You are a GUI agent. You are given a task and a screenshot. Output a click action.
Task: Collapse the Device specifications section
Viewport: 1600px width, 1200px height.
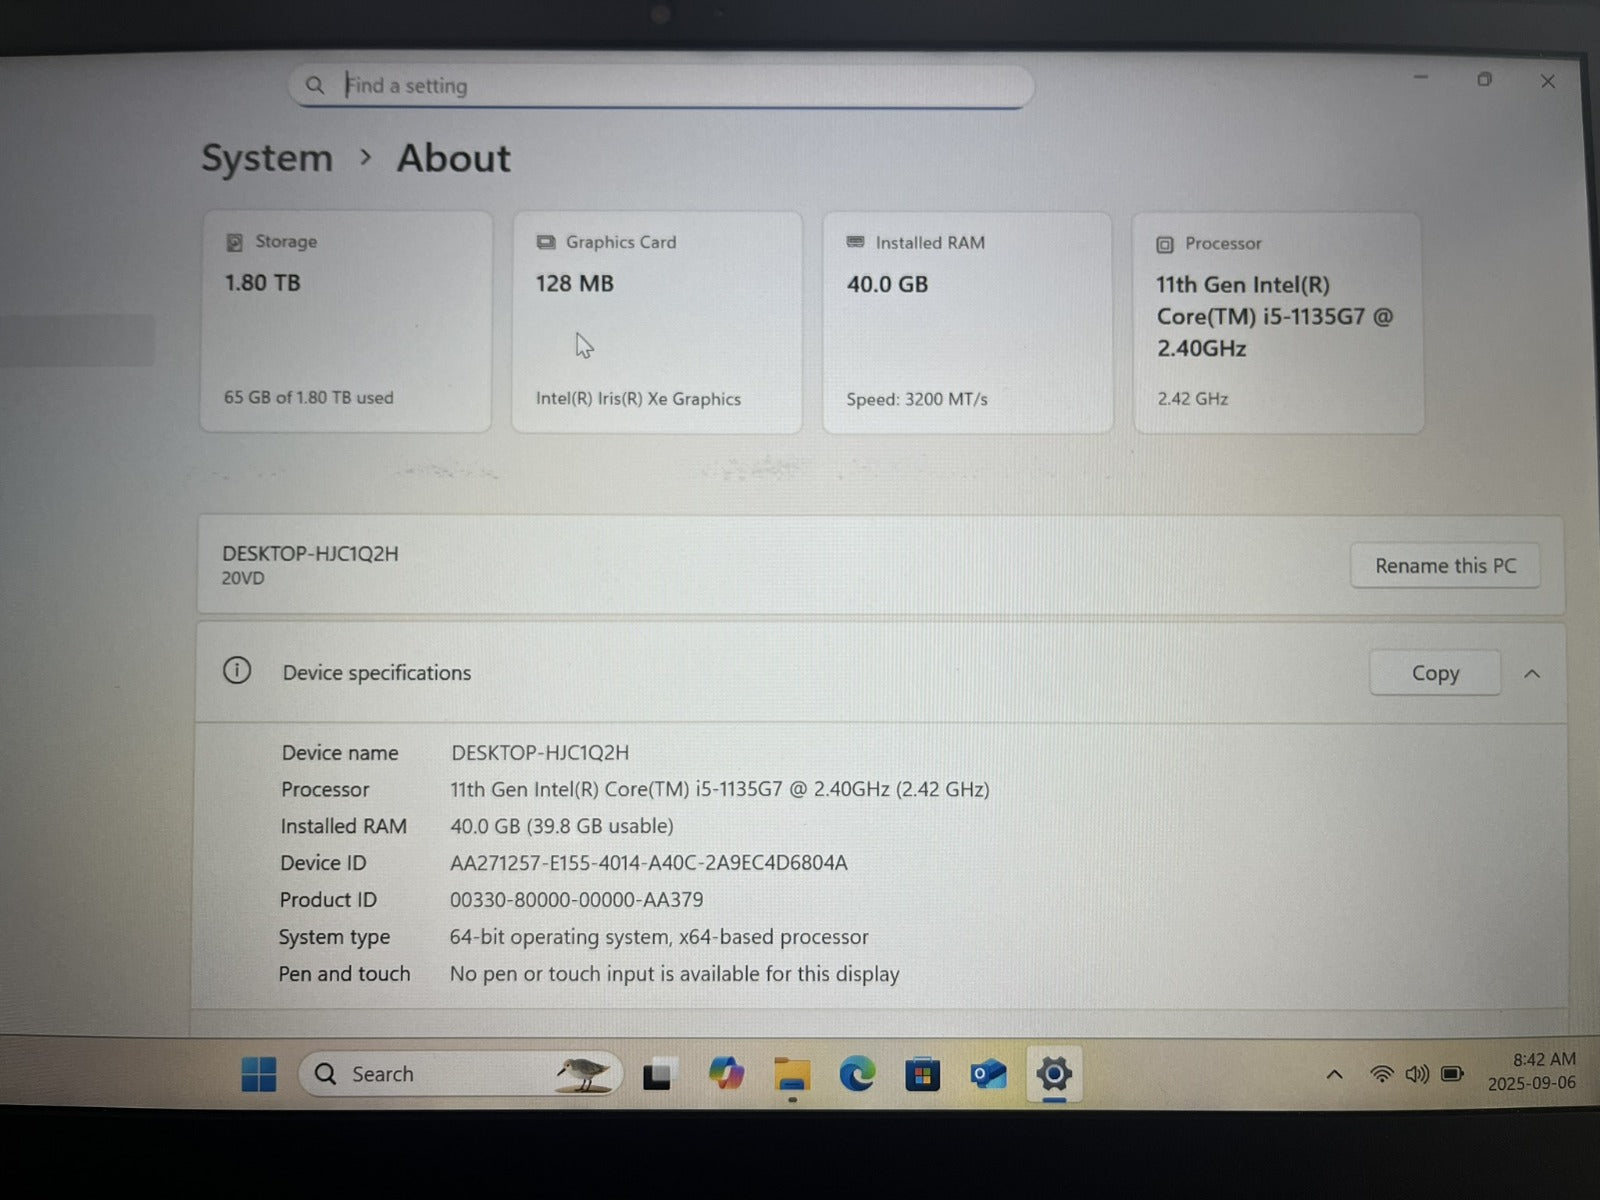click(1532, 674)
